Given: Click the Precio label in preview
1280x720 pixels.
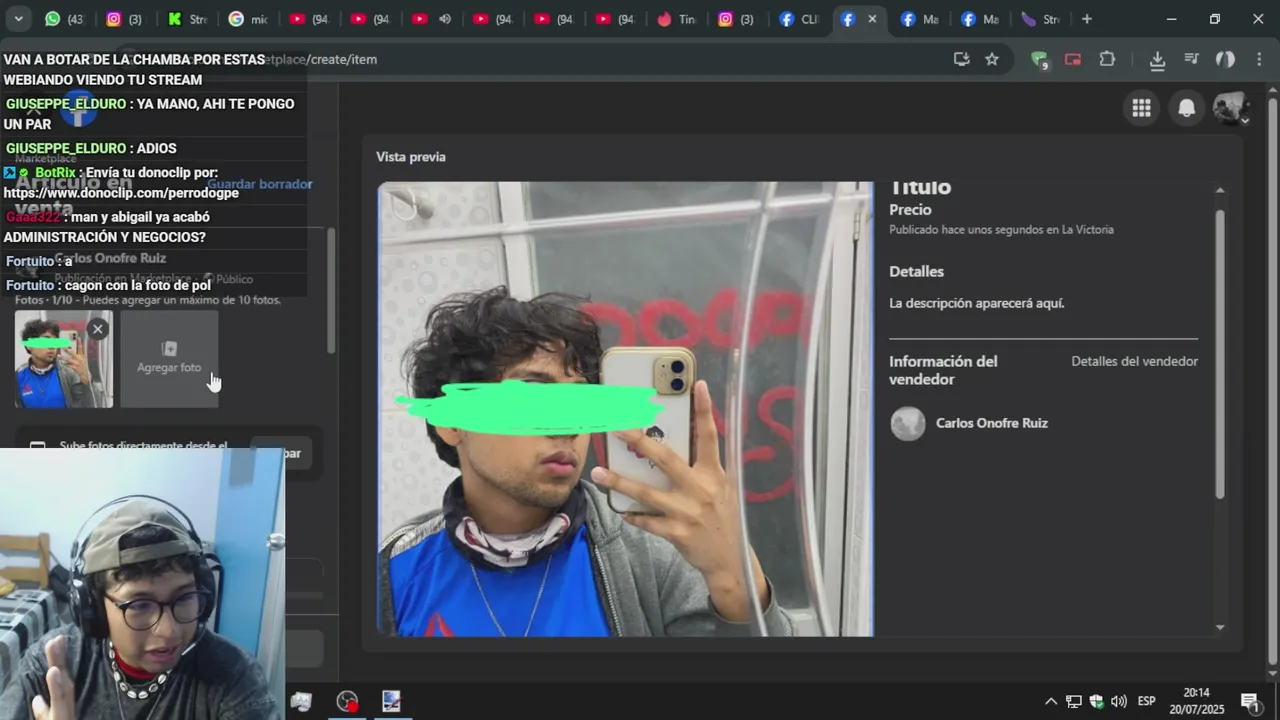Looking at the screenshot, I should [x=910, y=210].
